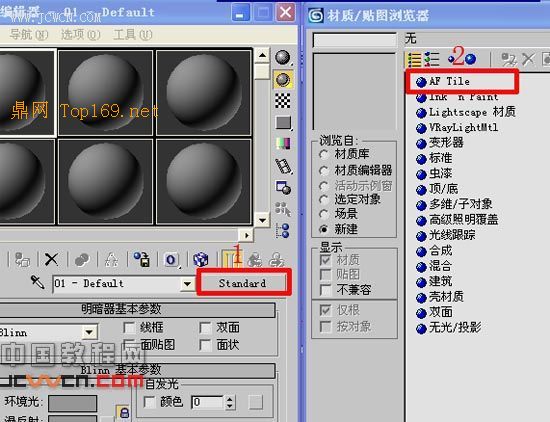Select the 选定对象 radio button
Screen dimensions: 550x422
click(x=324, y=200)
